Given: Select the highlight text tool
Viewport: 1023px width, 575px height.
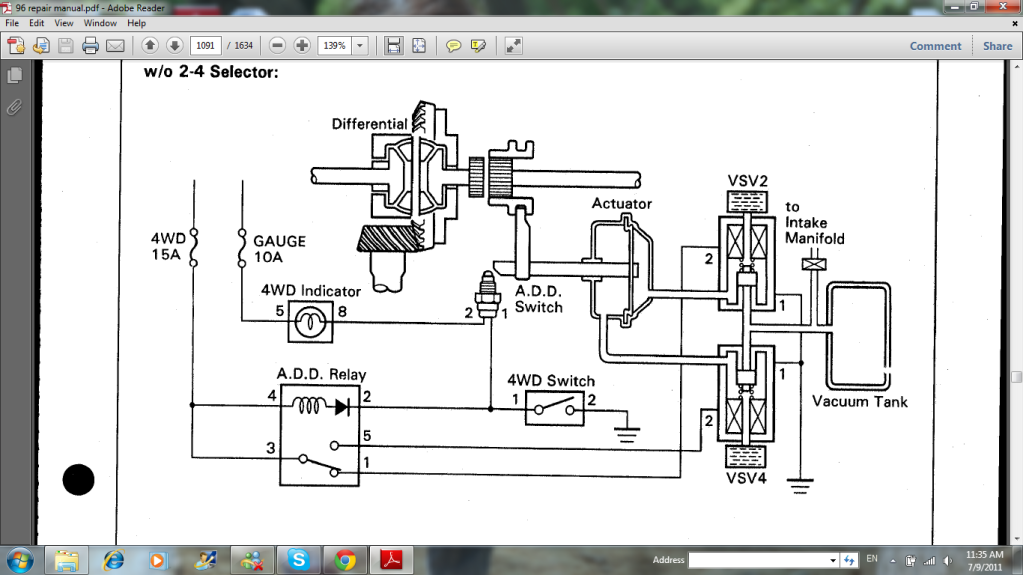Looking at the screenshot, I should 478,46.
